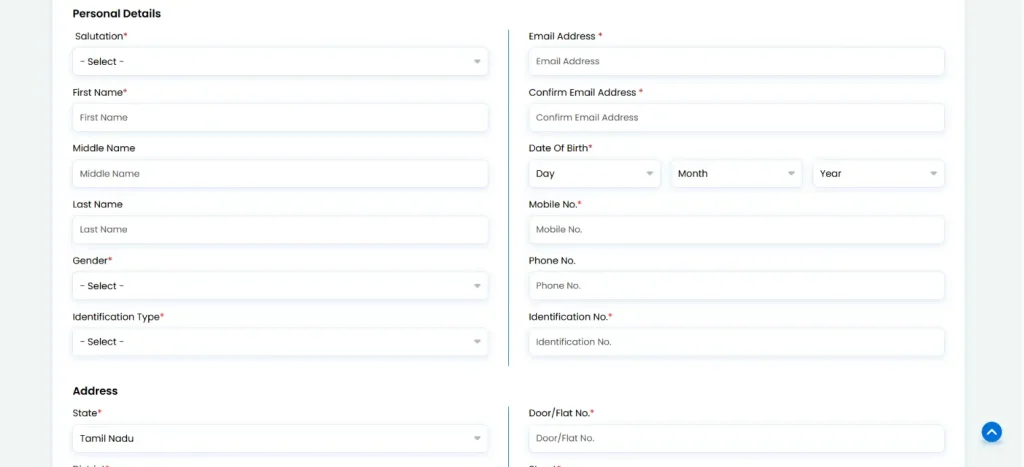Click the Last Name label
The image size is (1024, 467).
[x=97, y=204]
